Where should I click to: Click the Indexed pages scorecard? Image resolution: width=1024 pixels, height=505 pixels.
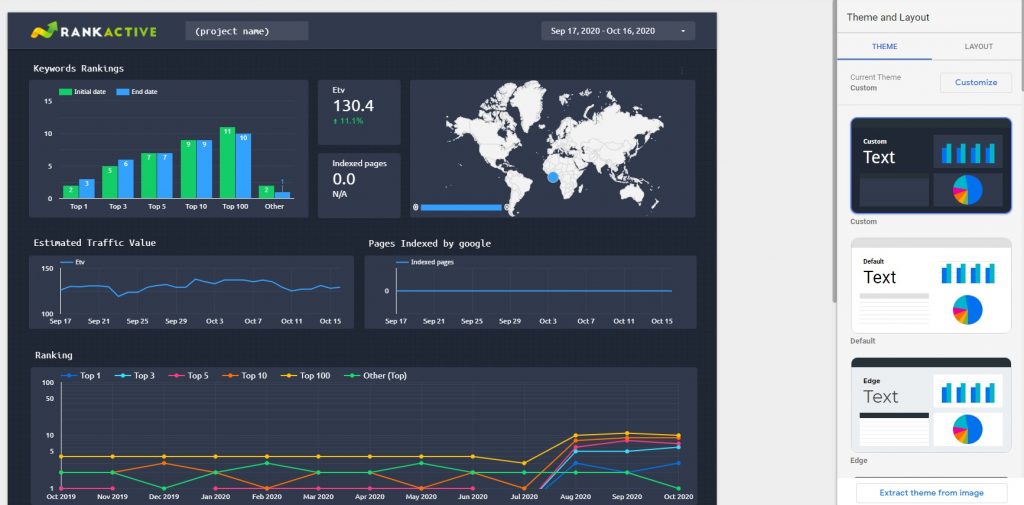[359, 186]
